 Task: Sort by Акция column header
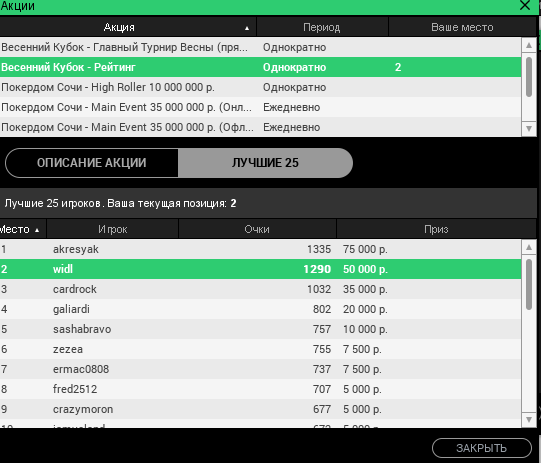point(128,27)
